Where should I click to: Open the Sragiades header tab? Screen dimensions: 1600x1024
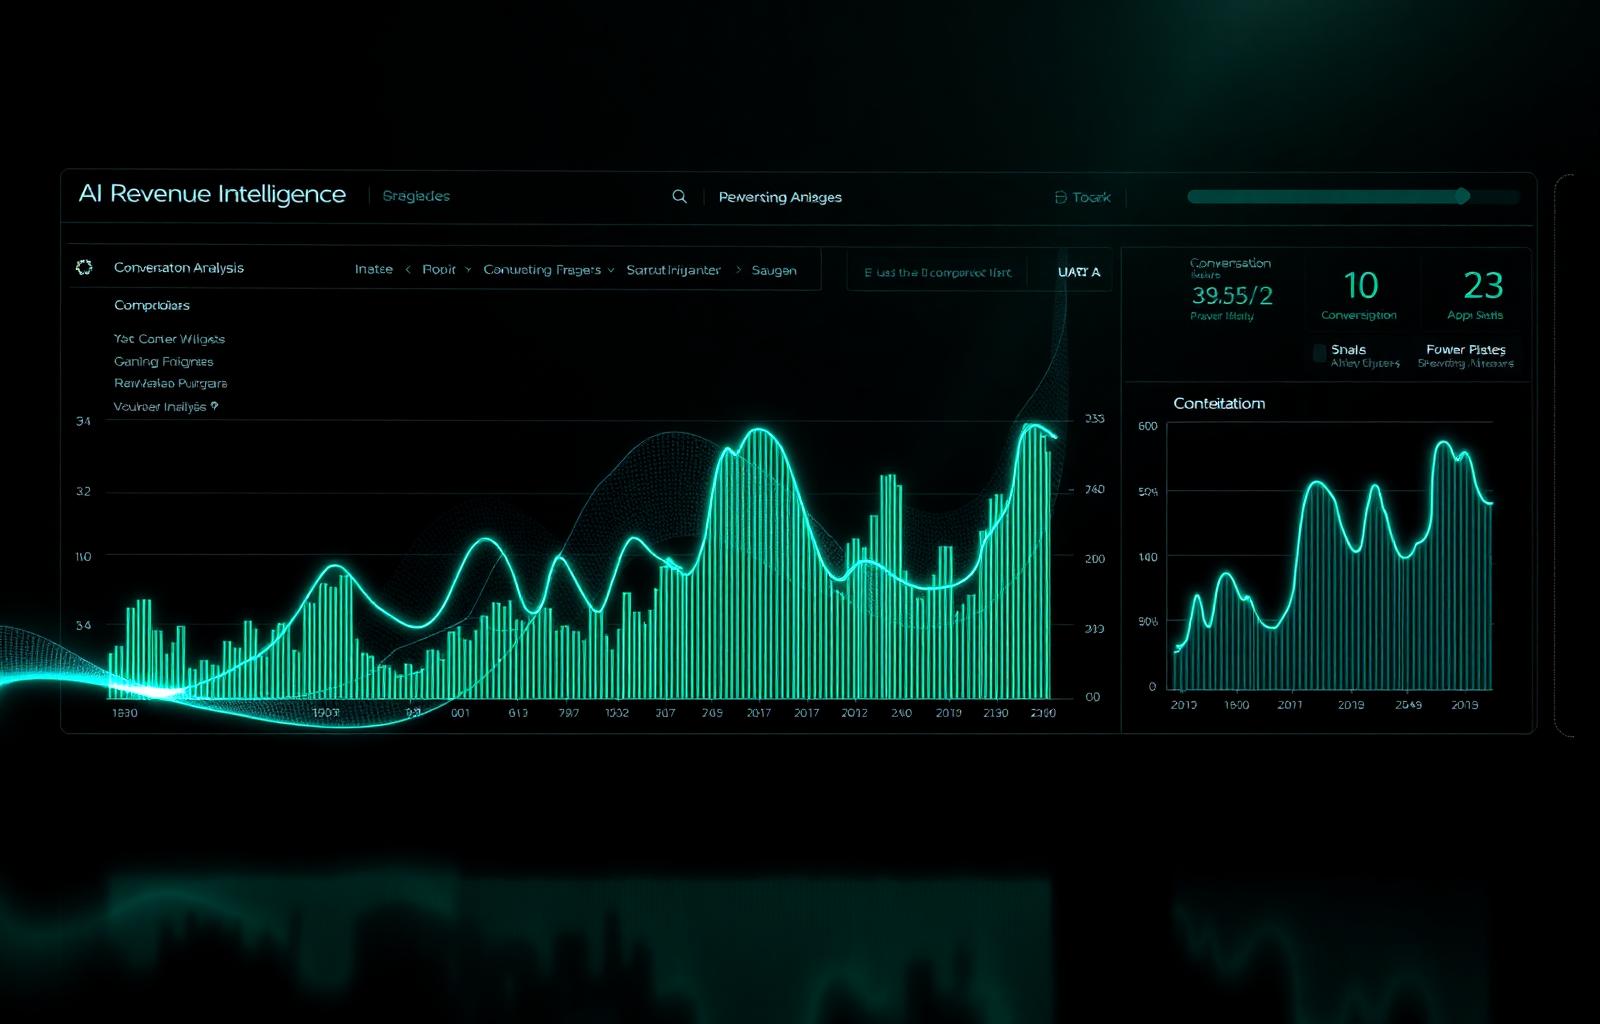(x=416, y=196)
